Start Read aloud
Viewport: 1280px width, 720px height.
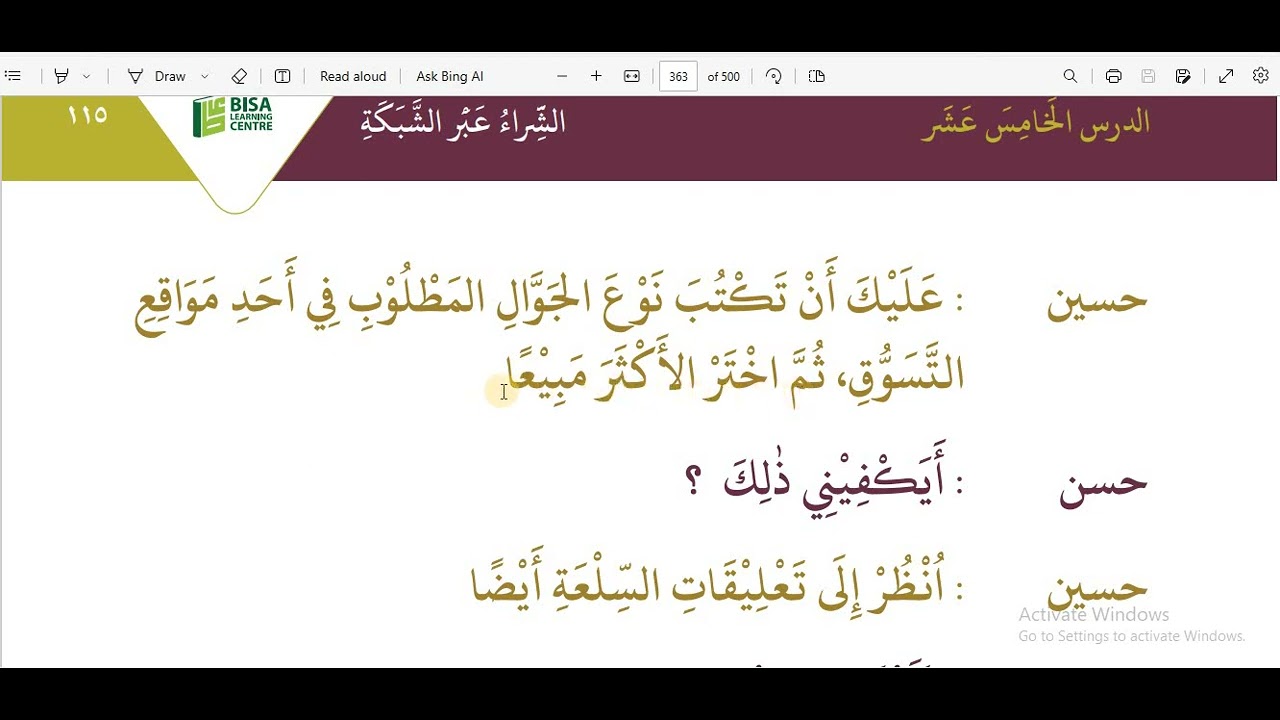[x=353, y=76]
